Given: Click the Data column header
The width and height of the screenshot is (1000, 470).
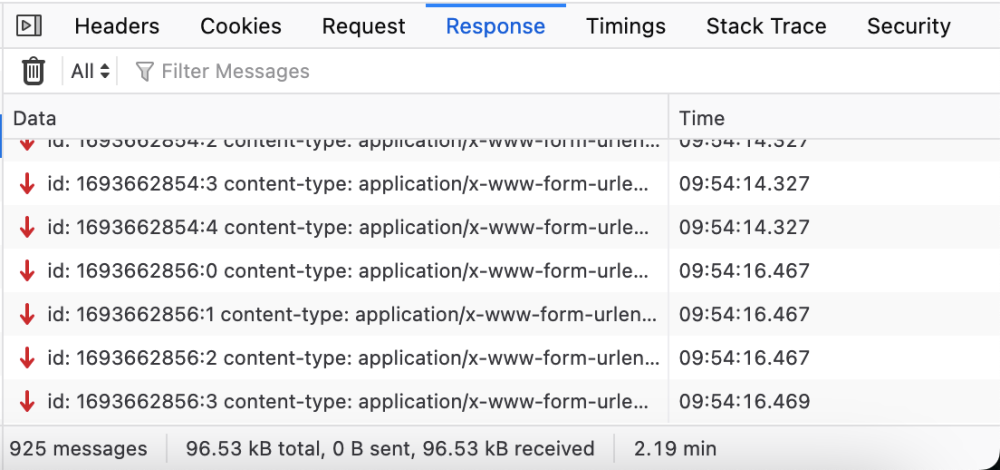Looking at the screenshot, I should [x=336, y=118].
